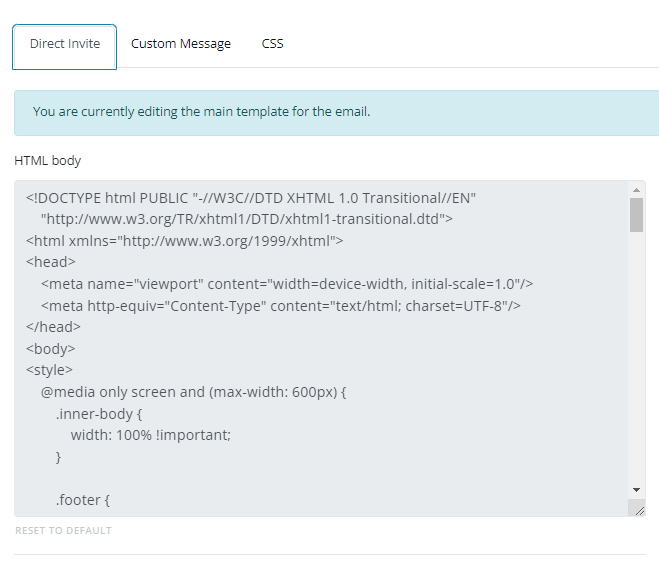Click the meta Content-Type line
This screenshot has width=659, height=572.
pyautogui.click(x=281, y=306)
